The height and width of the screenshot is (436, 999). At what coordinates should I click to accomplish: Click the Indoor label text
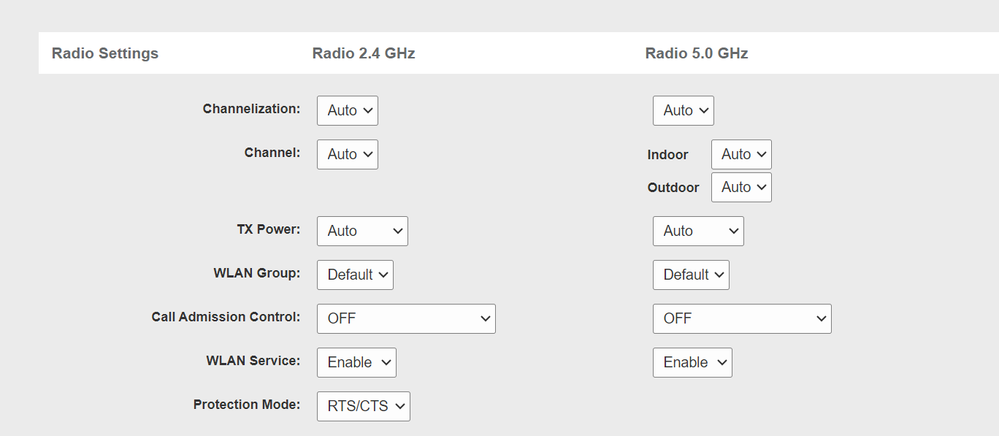(668, 155)
